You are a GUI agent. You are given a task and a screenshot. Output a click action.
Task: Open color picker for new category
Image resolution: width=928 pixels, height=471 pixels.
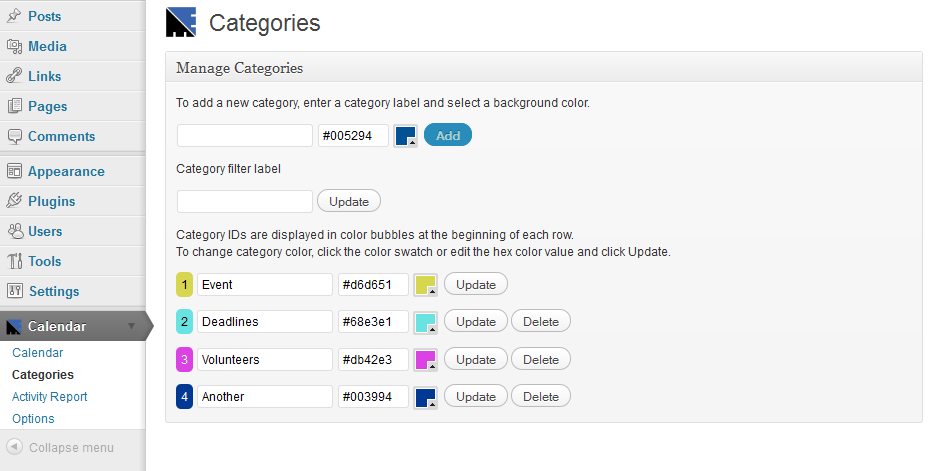click(406, 136)
